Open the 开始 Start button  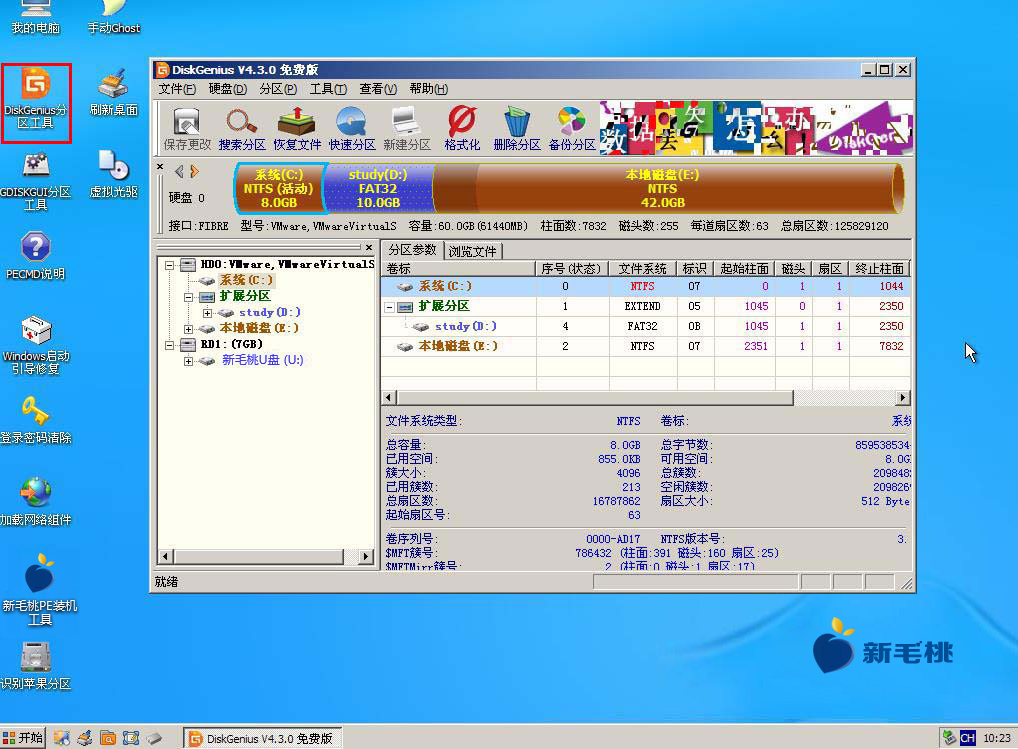click(23, 738)
